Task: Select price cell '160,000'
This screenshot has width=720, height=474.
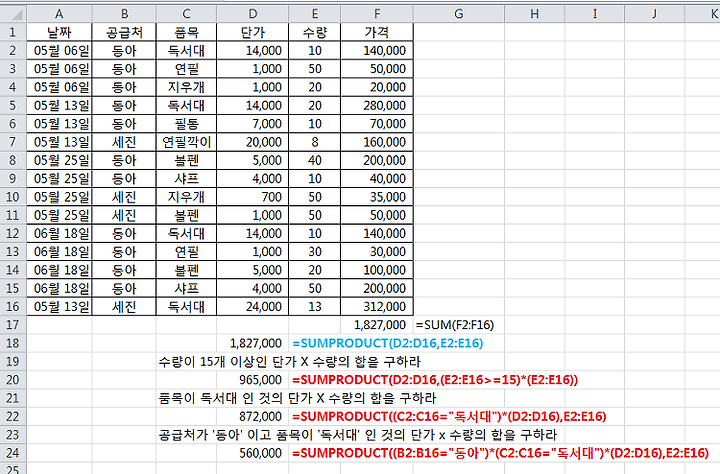Action: click(x=377, y=142)
